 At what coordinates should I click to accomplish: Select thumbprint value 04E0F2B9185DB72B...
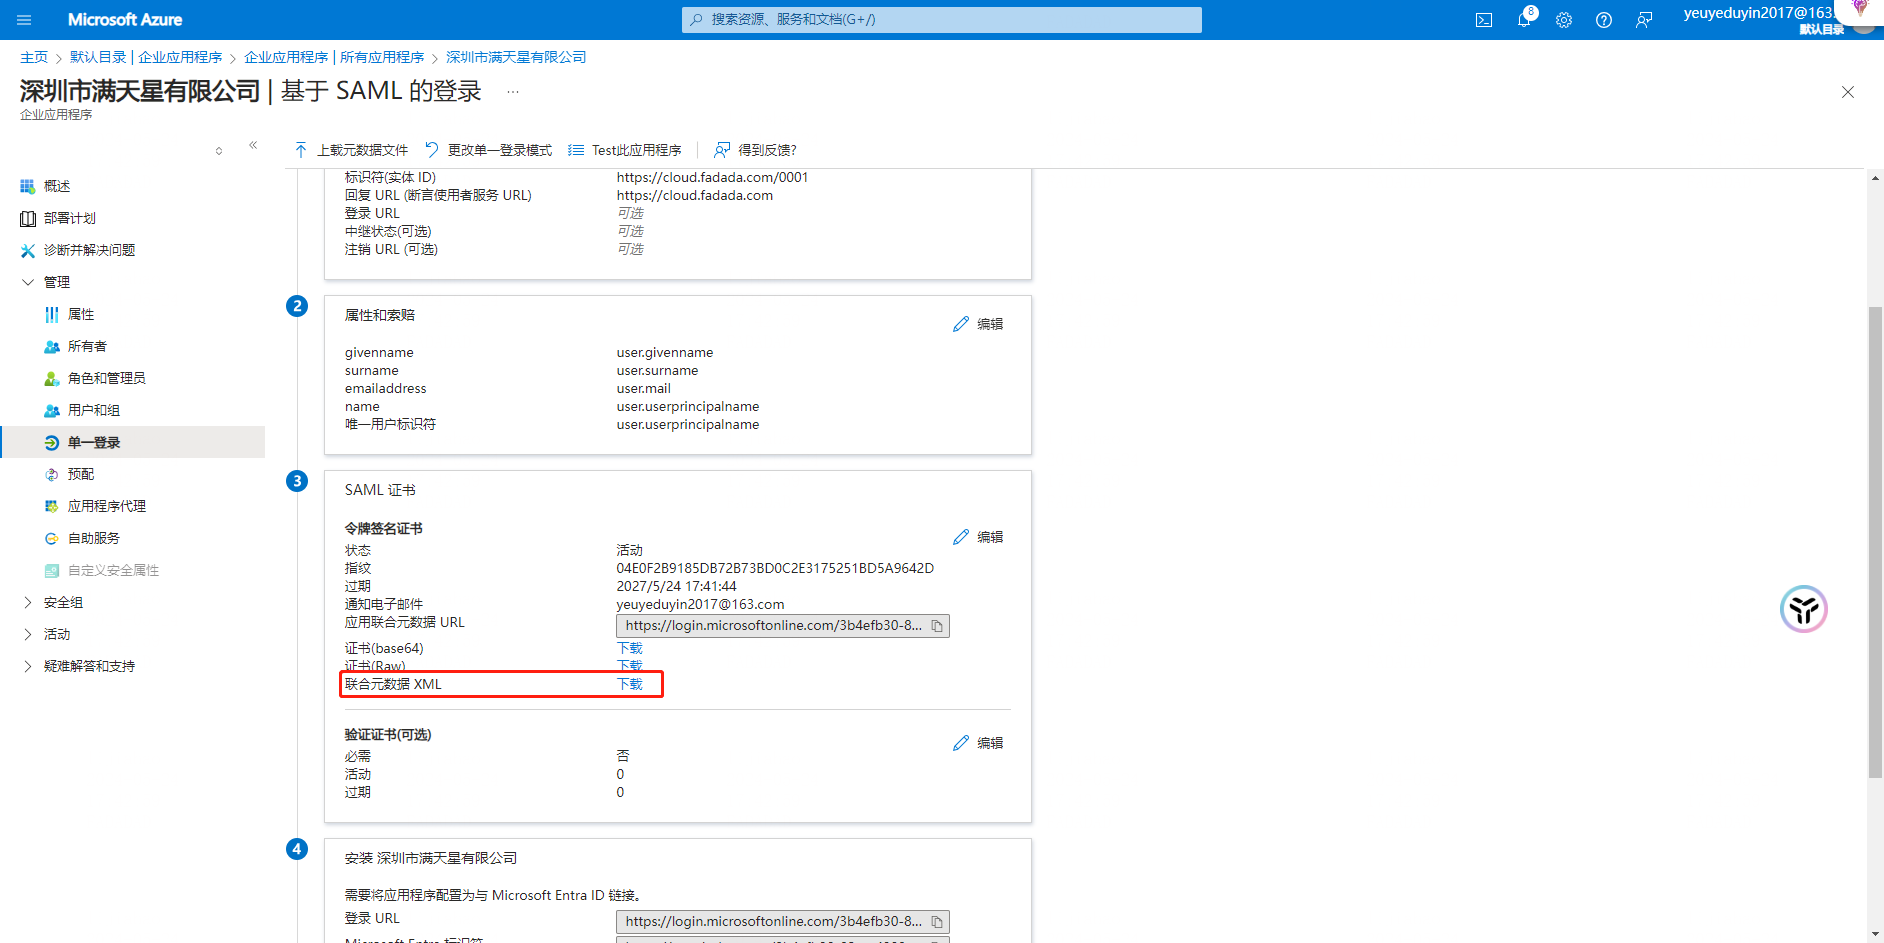pos(775,568)
